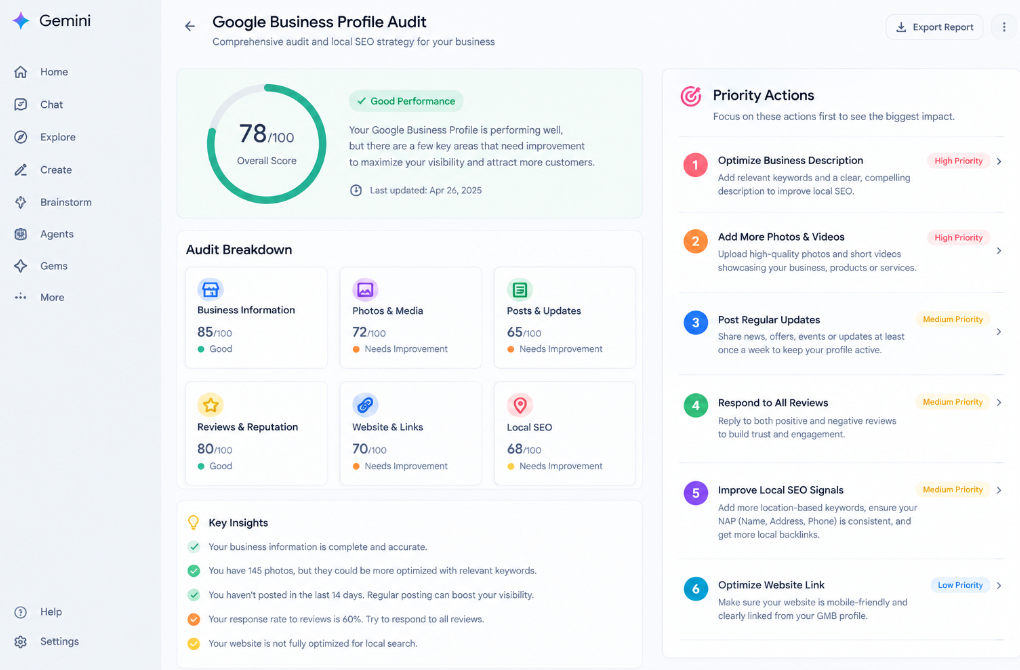Click Medium Priority tag on Improve Local SEO Signals
The image size is (1020, 670).
952,490
